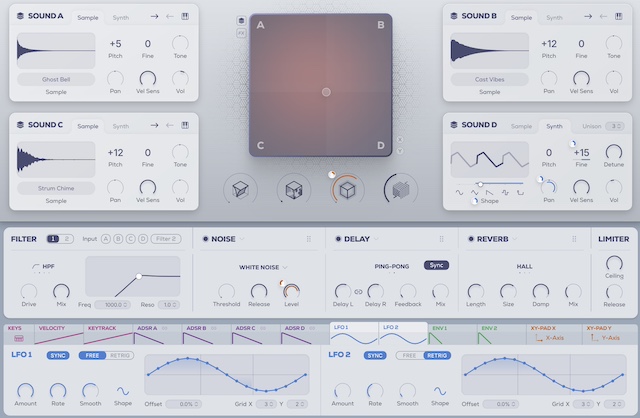
Task: Click the keyboard icon in Sound A header
Action: [185, 16]
